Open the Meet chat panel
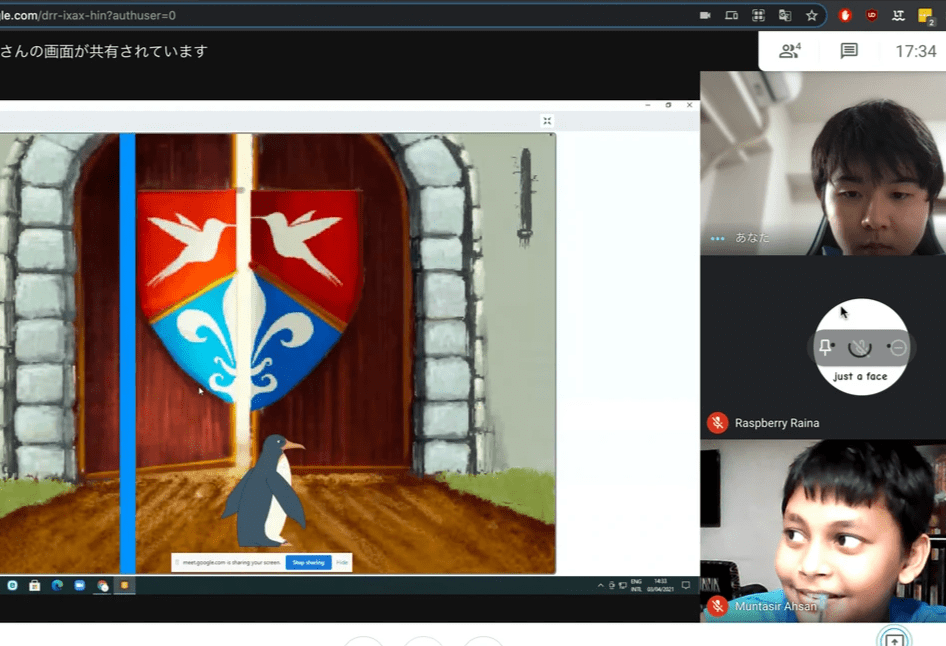This screenshot has width=946, height=646. pyautogui.click(x=849, y=51)
